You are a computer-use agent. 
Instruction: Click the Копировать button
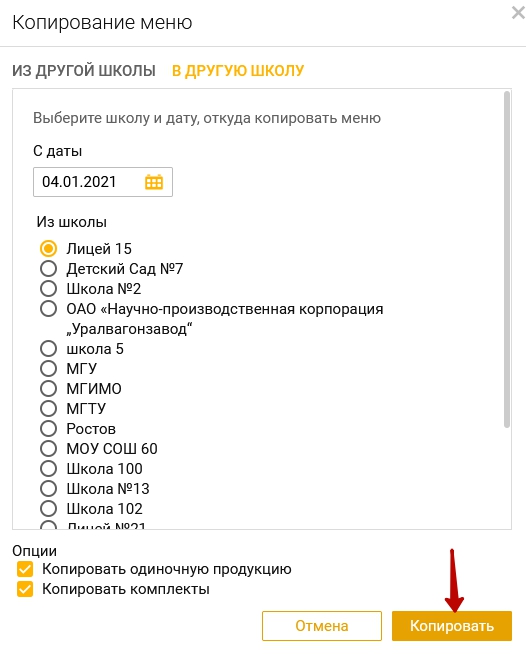coord(452,626)
